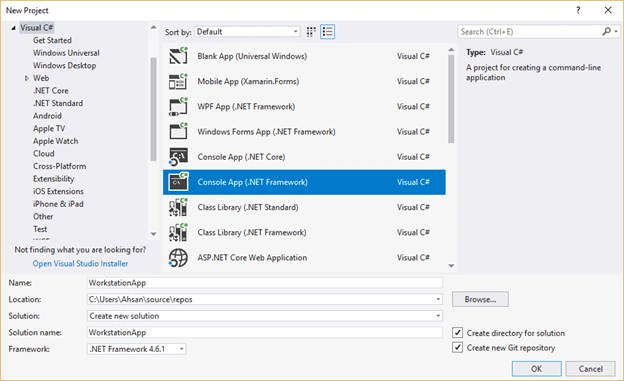Select Cloud category
624x381 pixels.
[x=44, y=154]
